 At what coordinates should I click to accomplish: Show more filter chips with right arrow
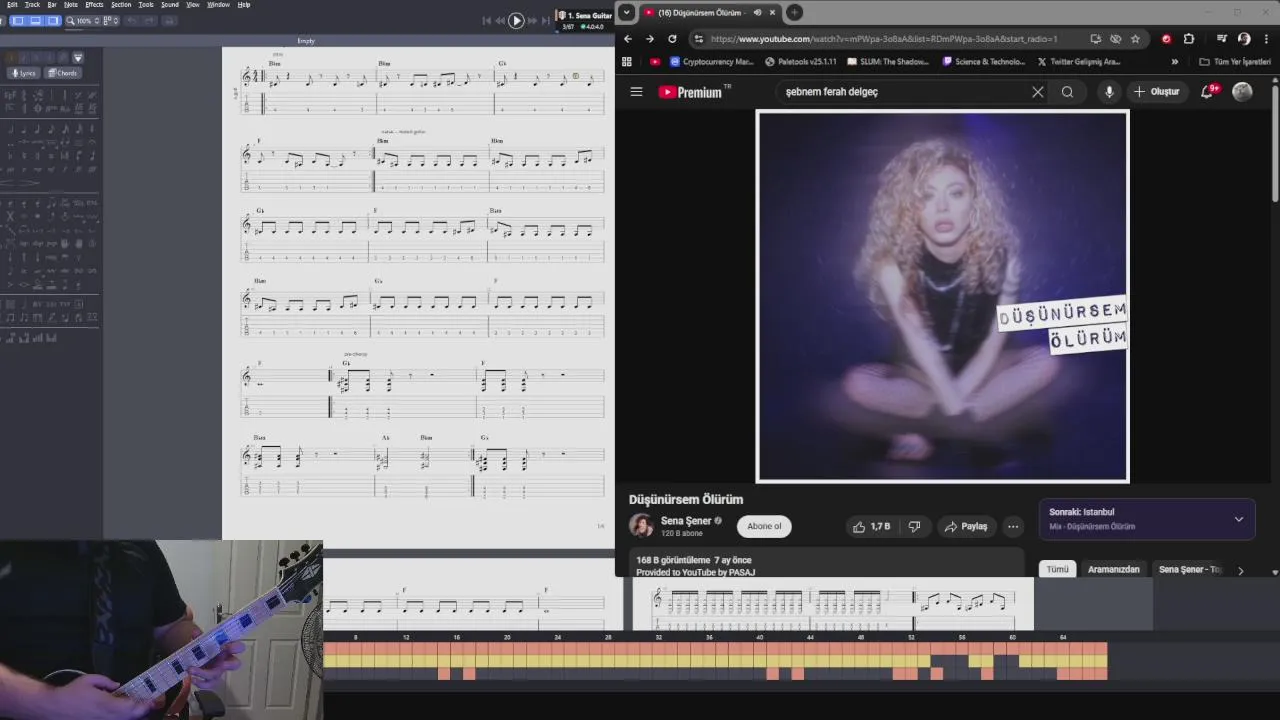pos(1241,571)
